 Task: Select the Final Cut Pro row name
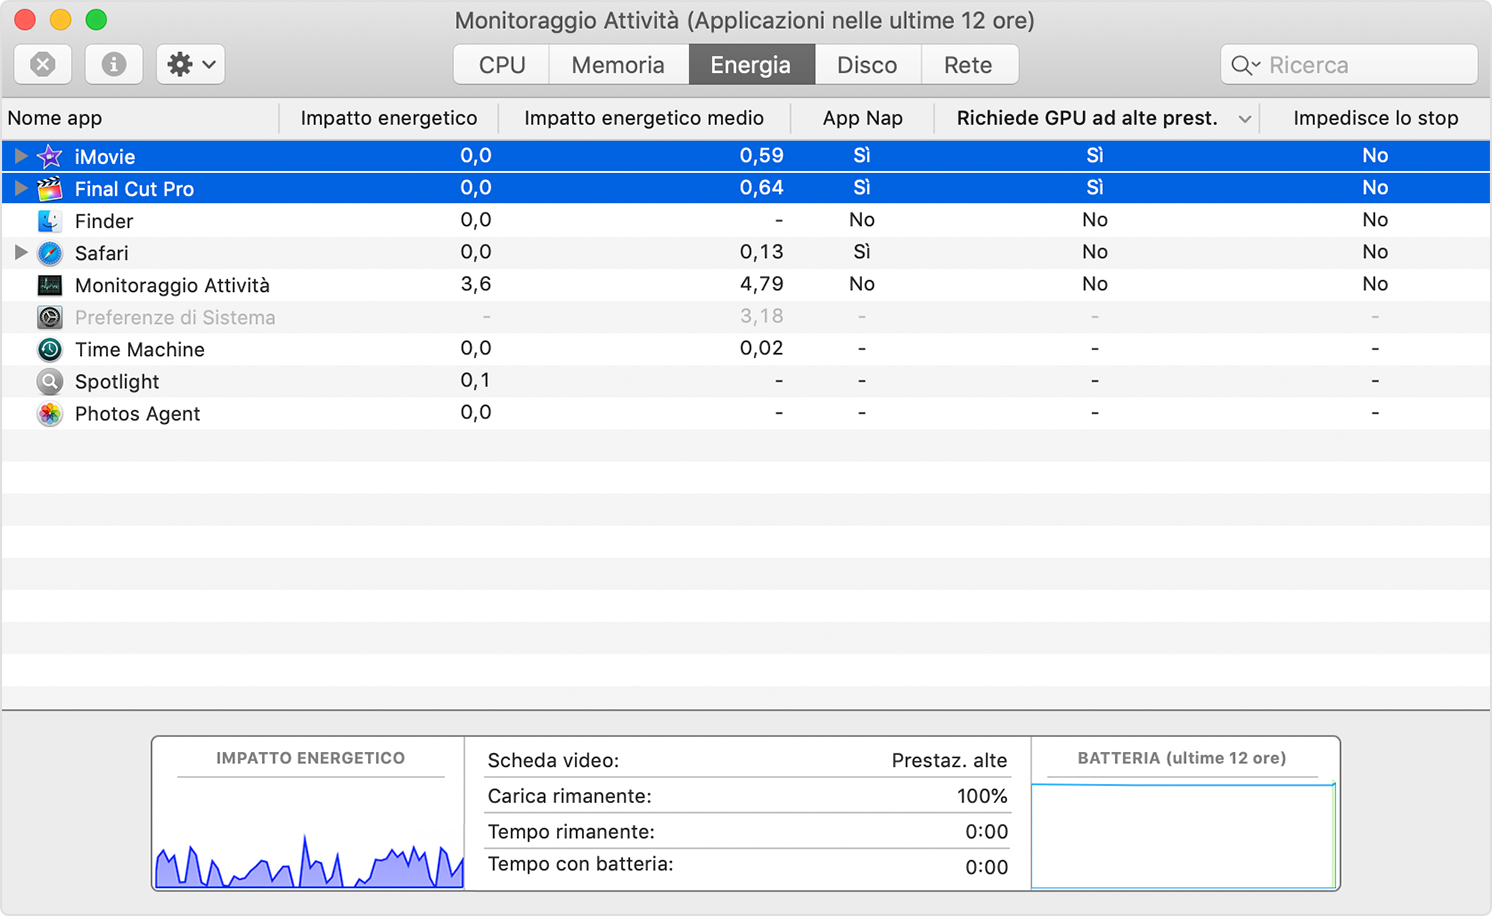click(134, 189)
